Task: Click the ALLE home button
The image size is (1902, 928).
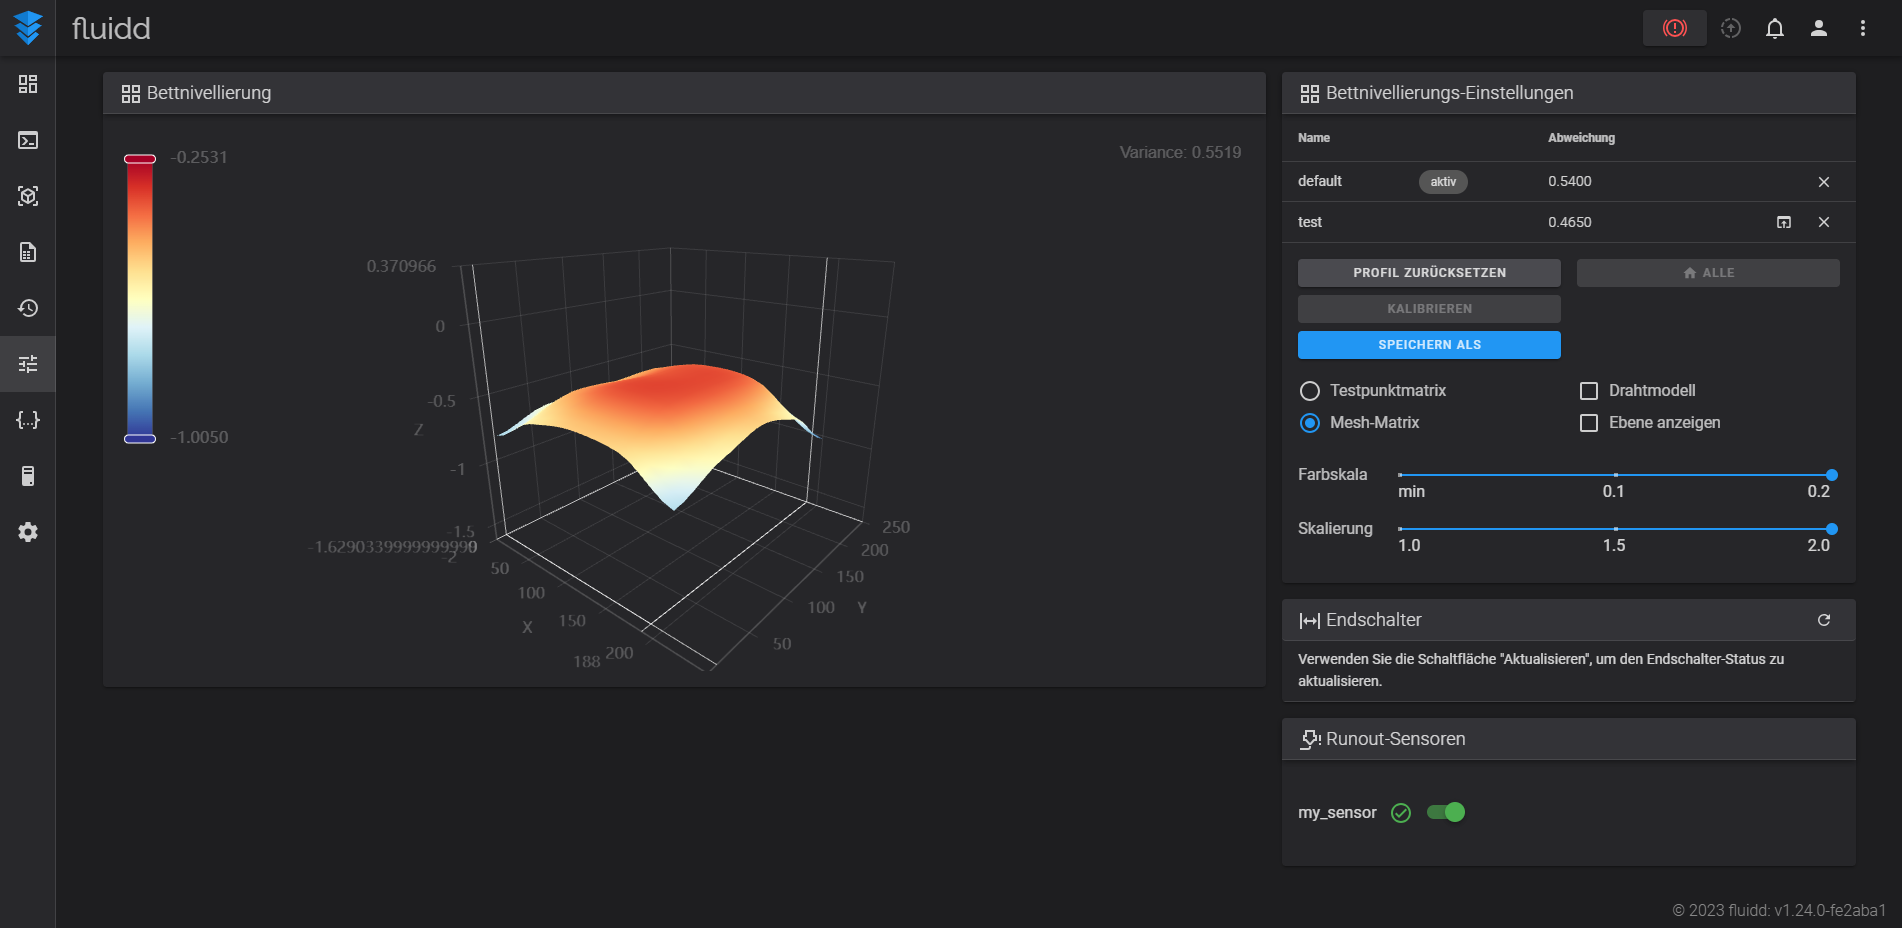Action: pos(1708,273)
